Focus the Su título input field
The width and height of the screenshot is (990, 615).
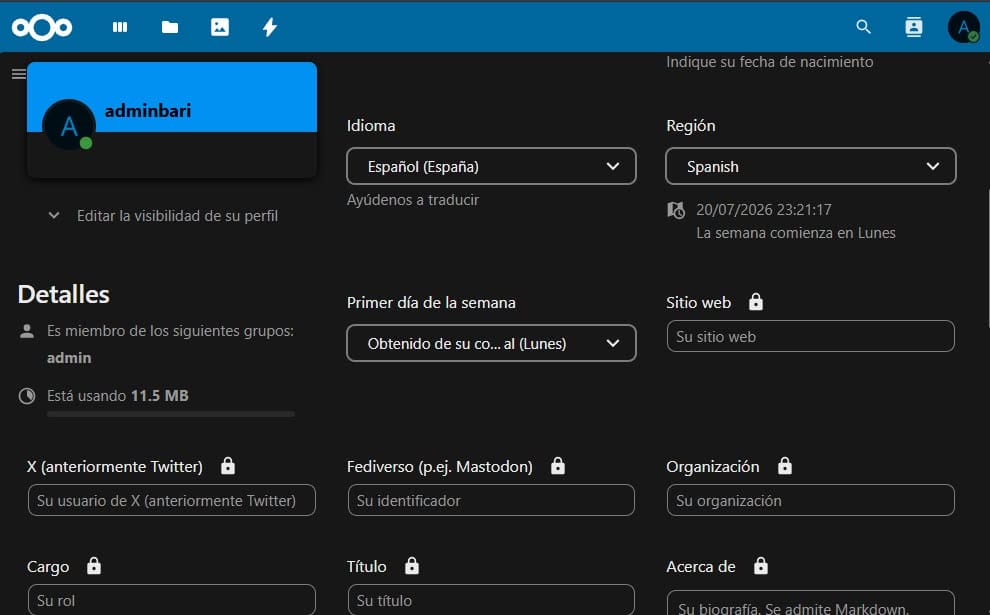pyautogui.click(x=491, y=600)
